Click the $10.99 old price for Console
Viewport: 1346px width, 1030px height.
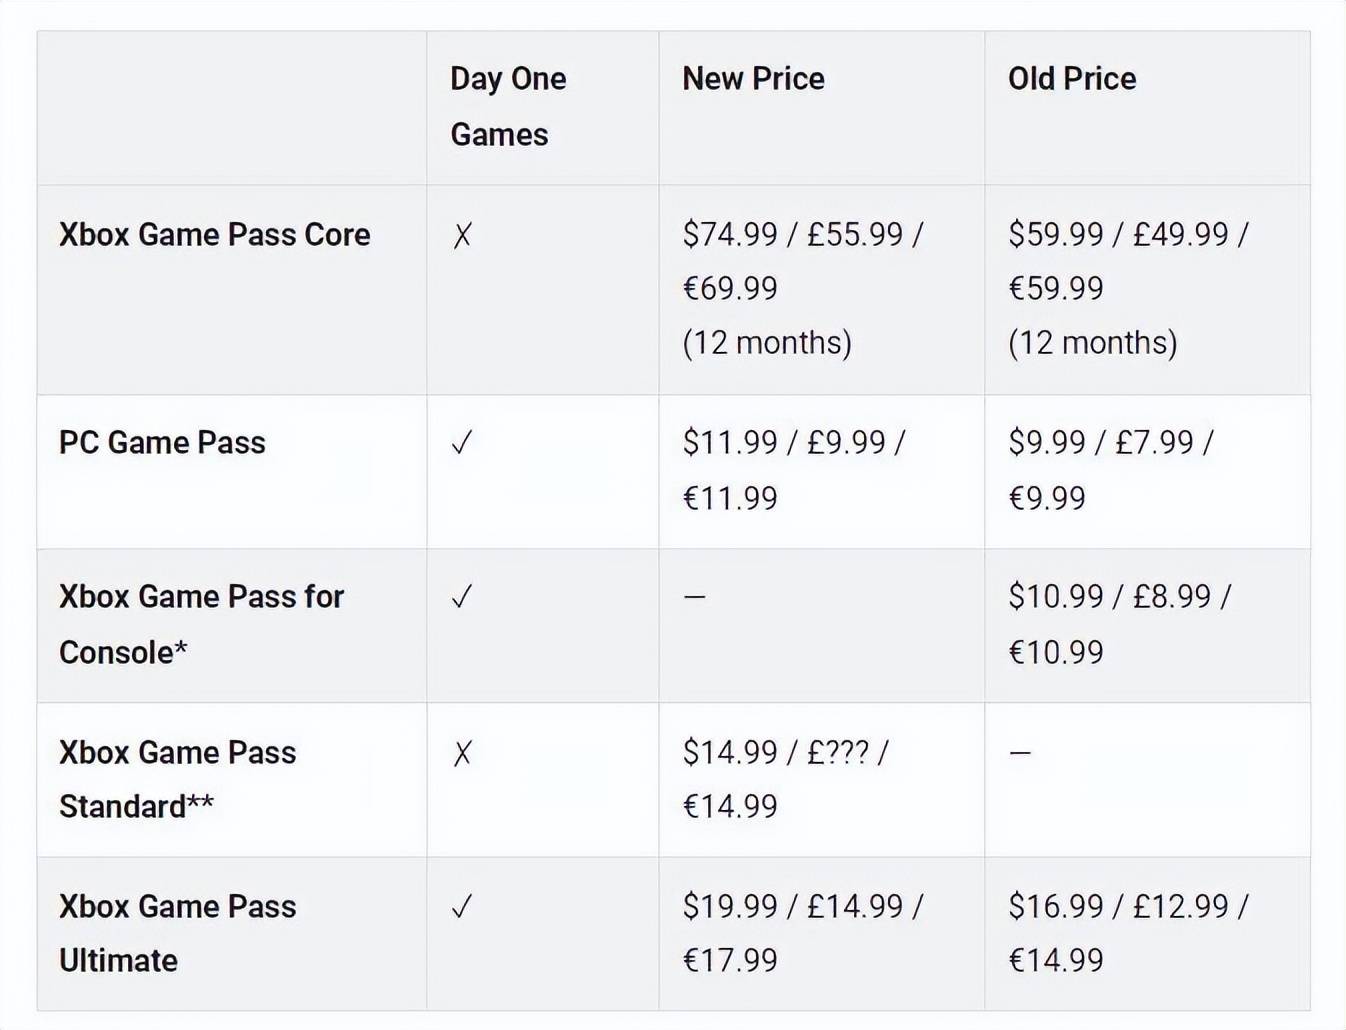(x=1056, y=597)
